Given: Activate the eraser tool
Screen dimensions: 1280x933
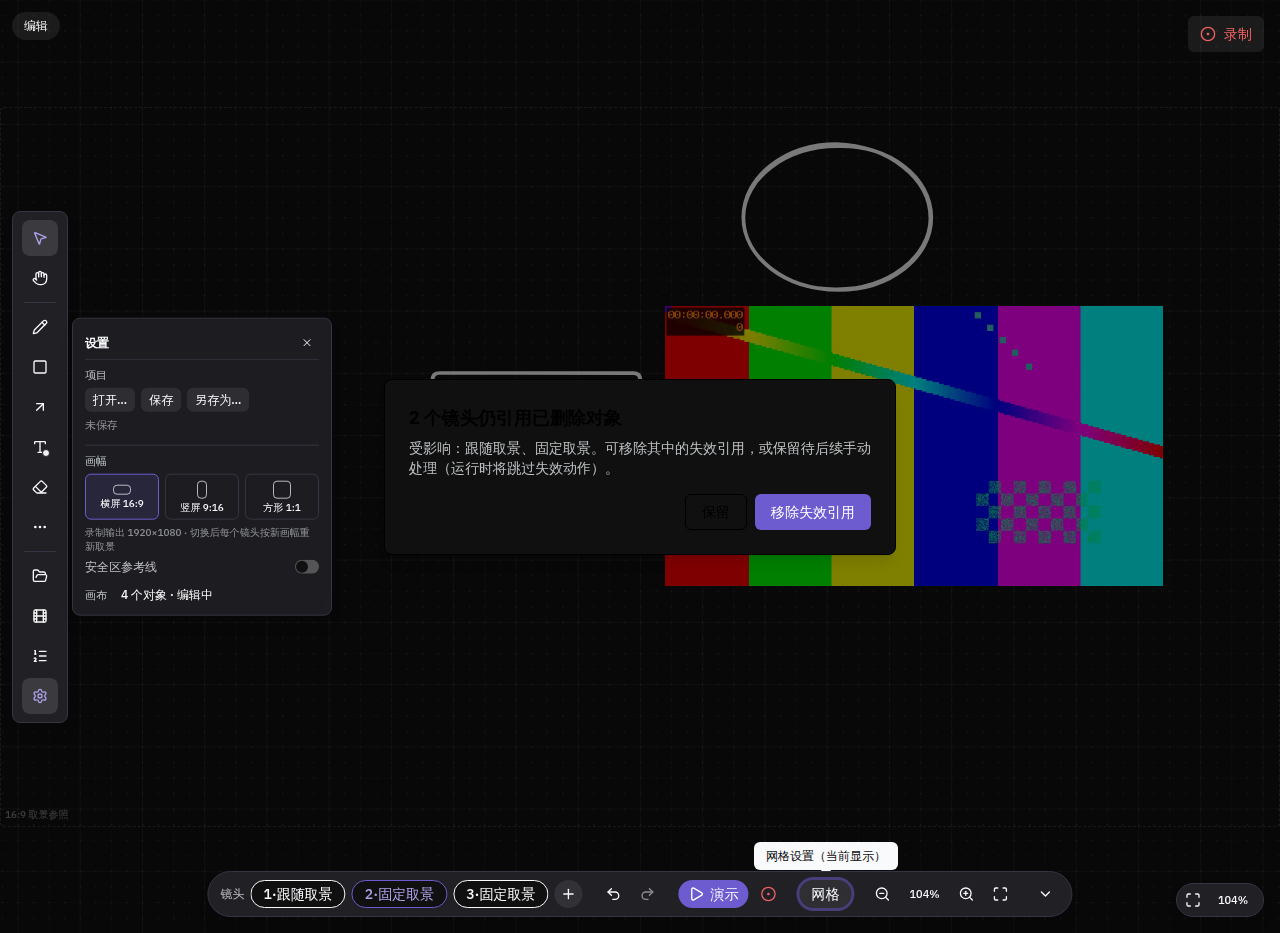Looking at the screenshot, I should click(40, 487).
